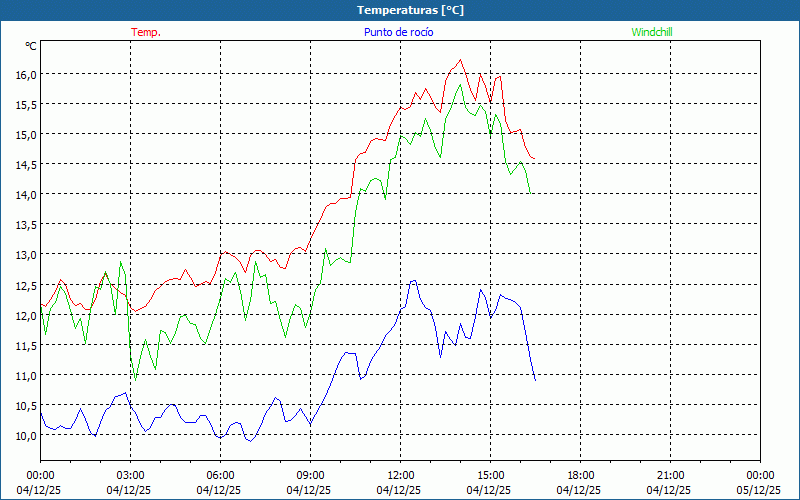Click the 11,0 y-axis value
The image size is (800, 500).
(27, 376)
